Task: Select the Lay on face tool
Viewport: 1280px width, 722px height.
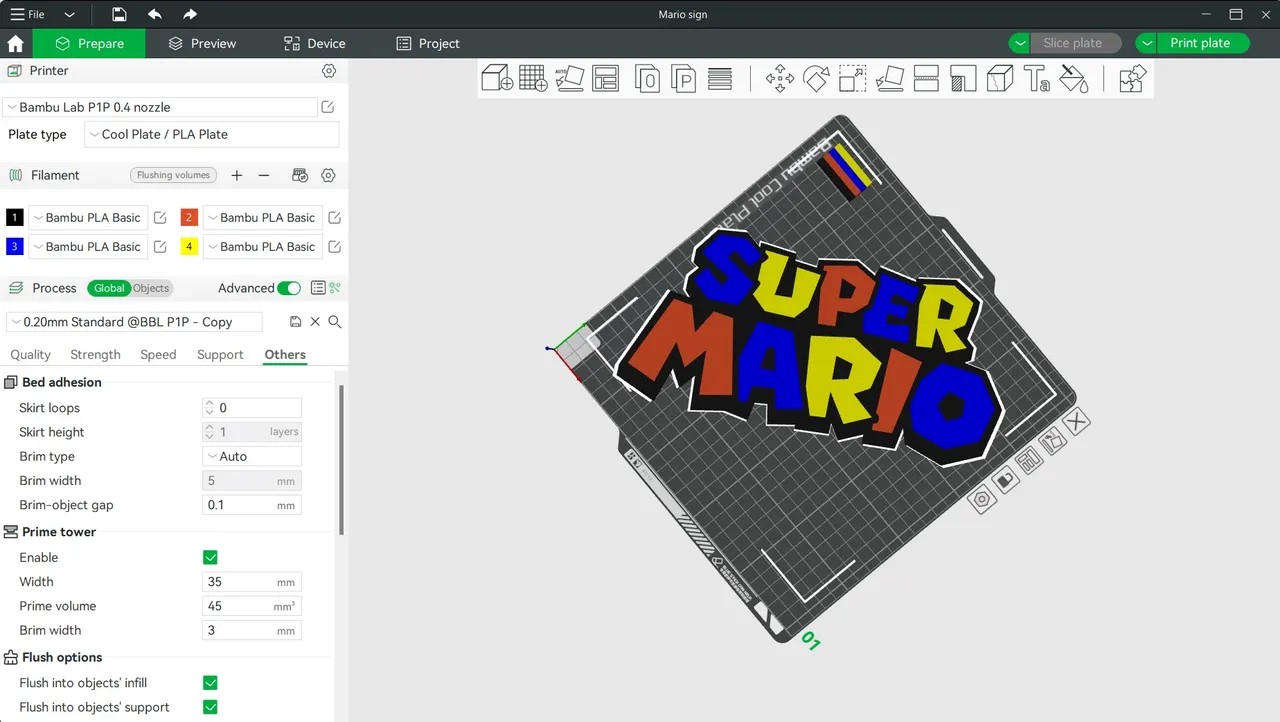Action: pyautogui.click(x=890, y=78)
